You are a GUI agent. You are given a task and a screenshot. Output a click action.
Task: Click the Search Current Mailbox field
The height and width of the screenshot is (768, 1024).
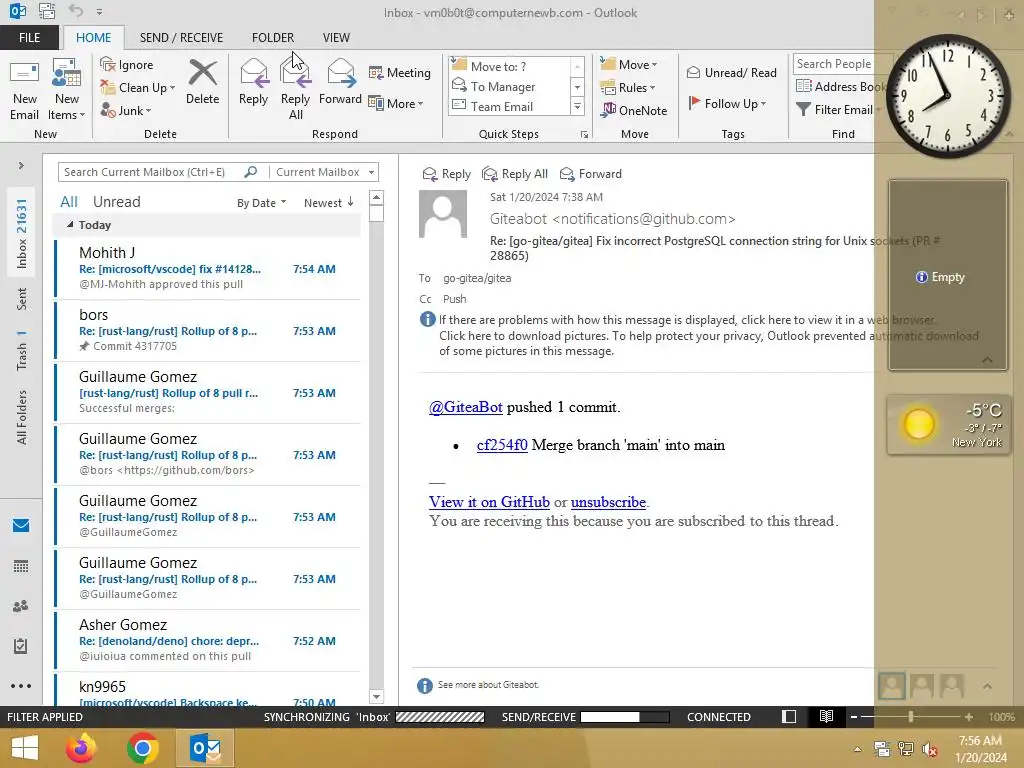point(150,172)
